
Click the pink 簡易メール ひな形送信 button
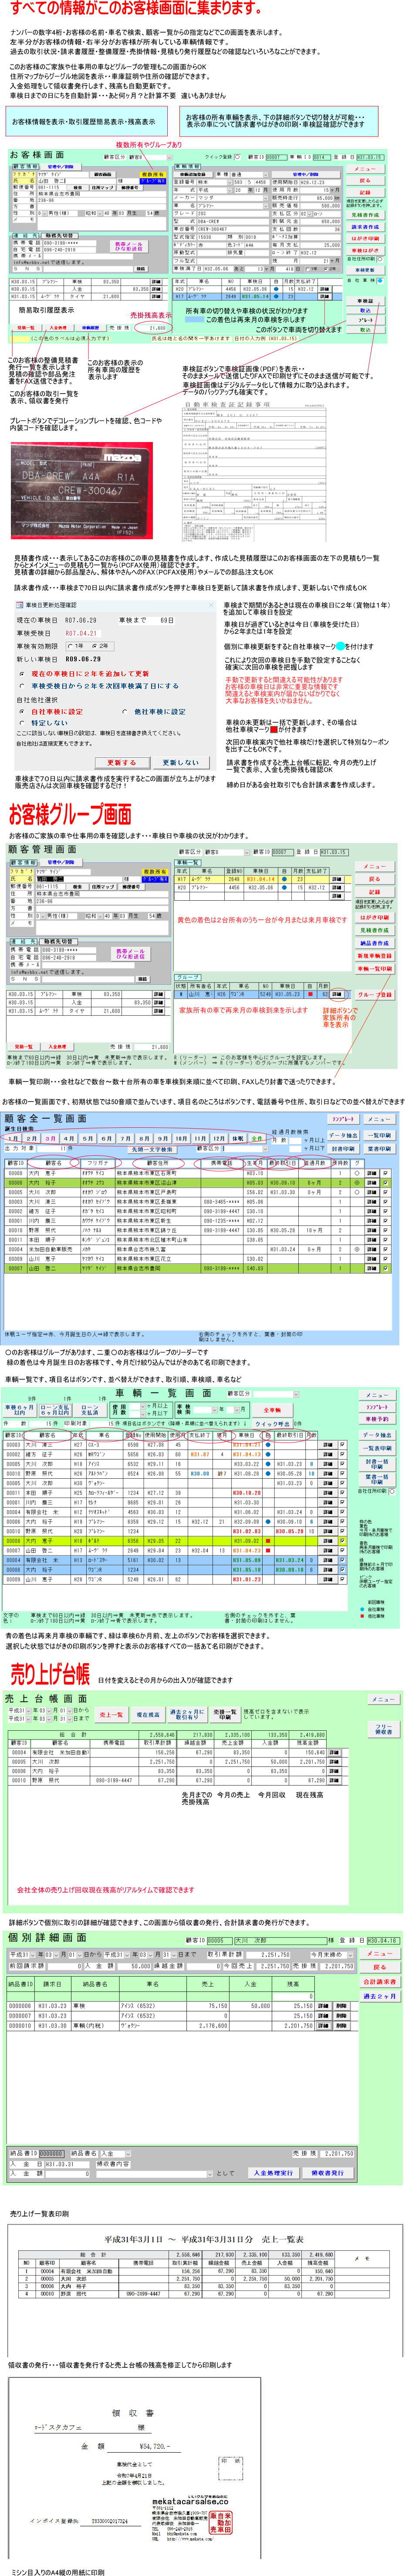tap(129, 245)
